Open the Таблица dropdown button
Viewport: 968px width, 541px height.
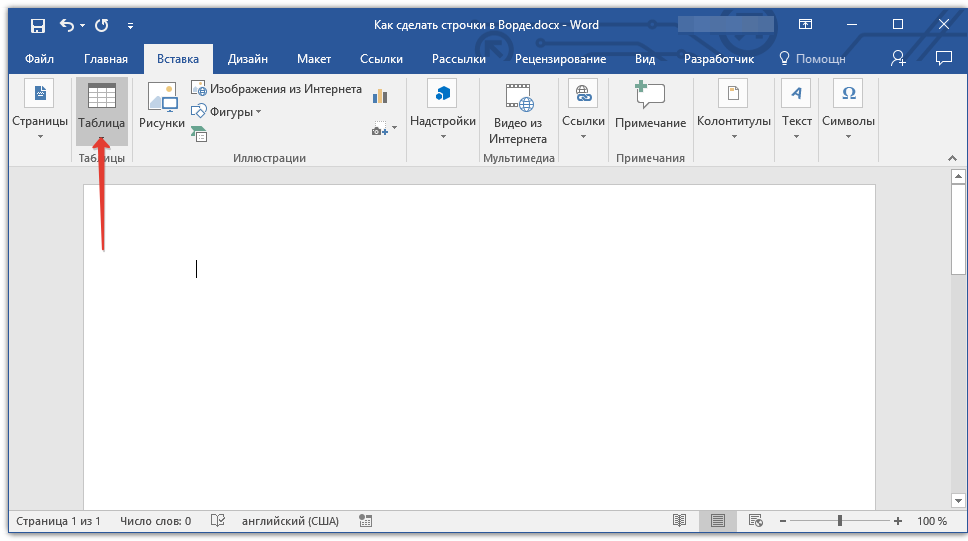point(102,111)
